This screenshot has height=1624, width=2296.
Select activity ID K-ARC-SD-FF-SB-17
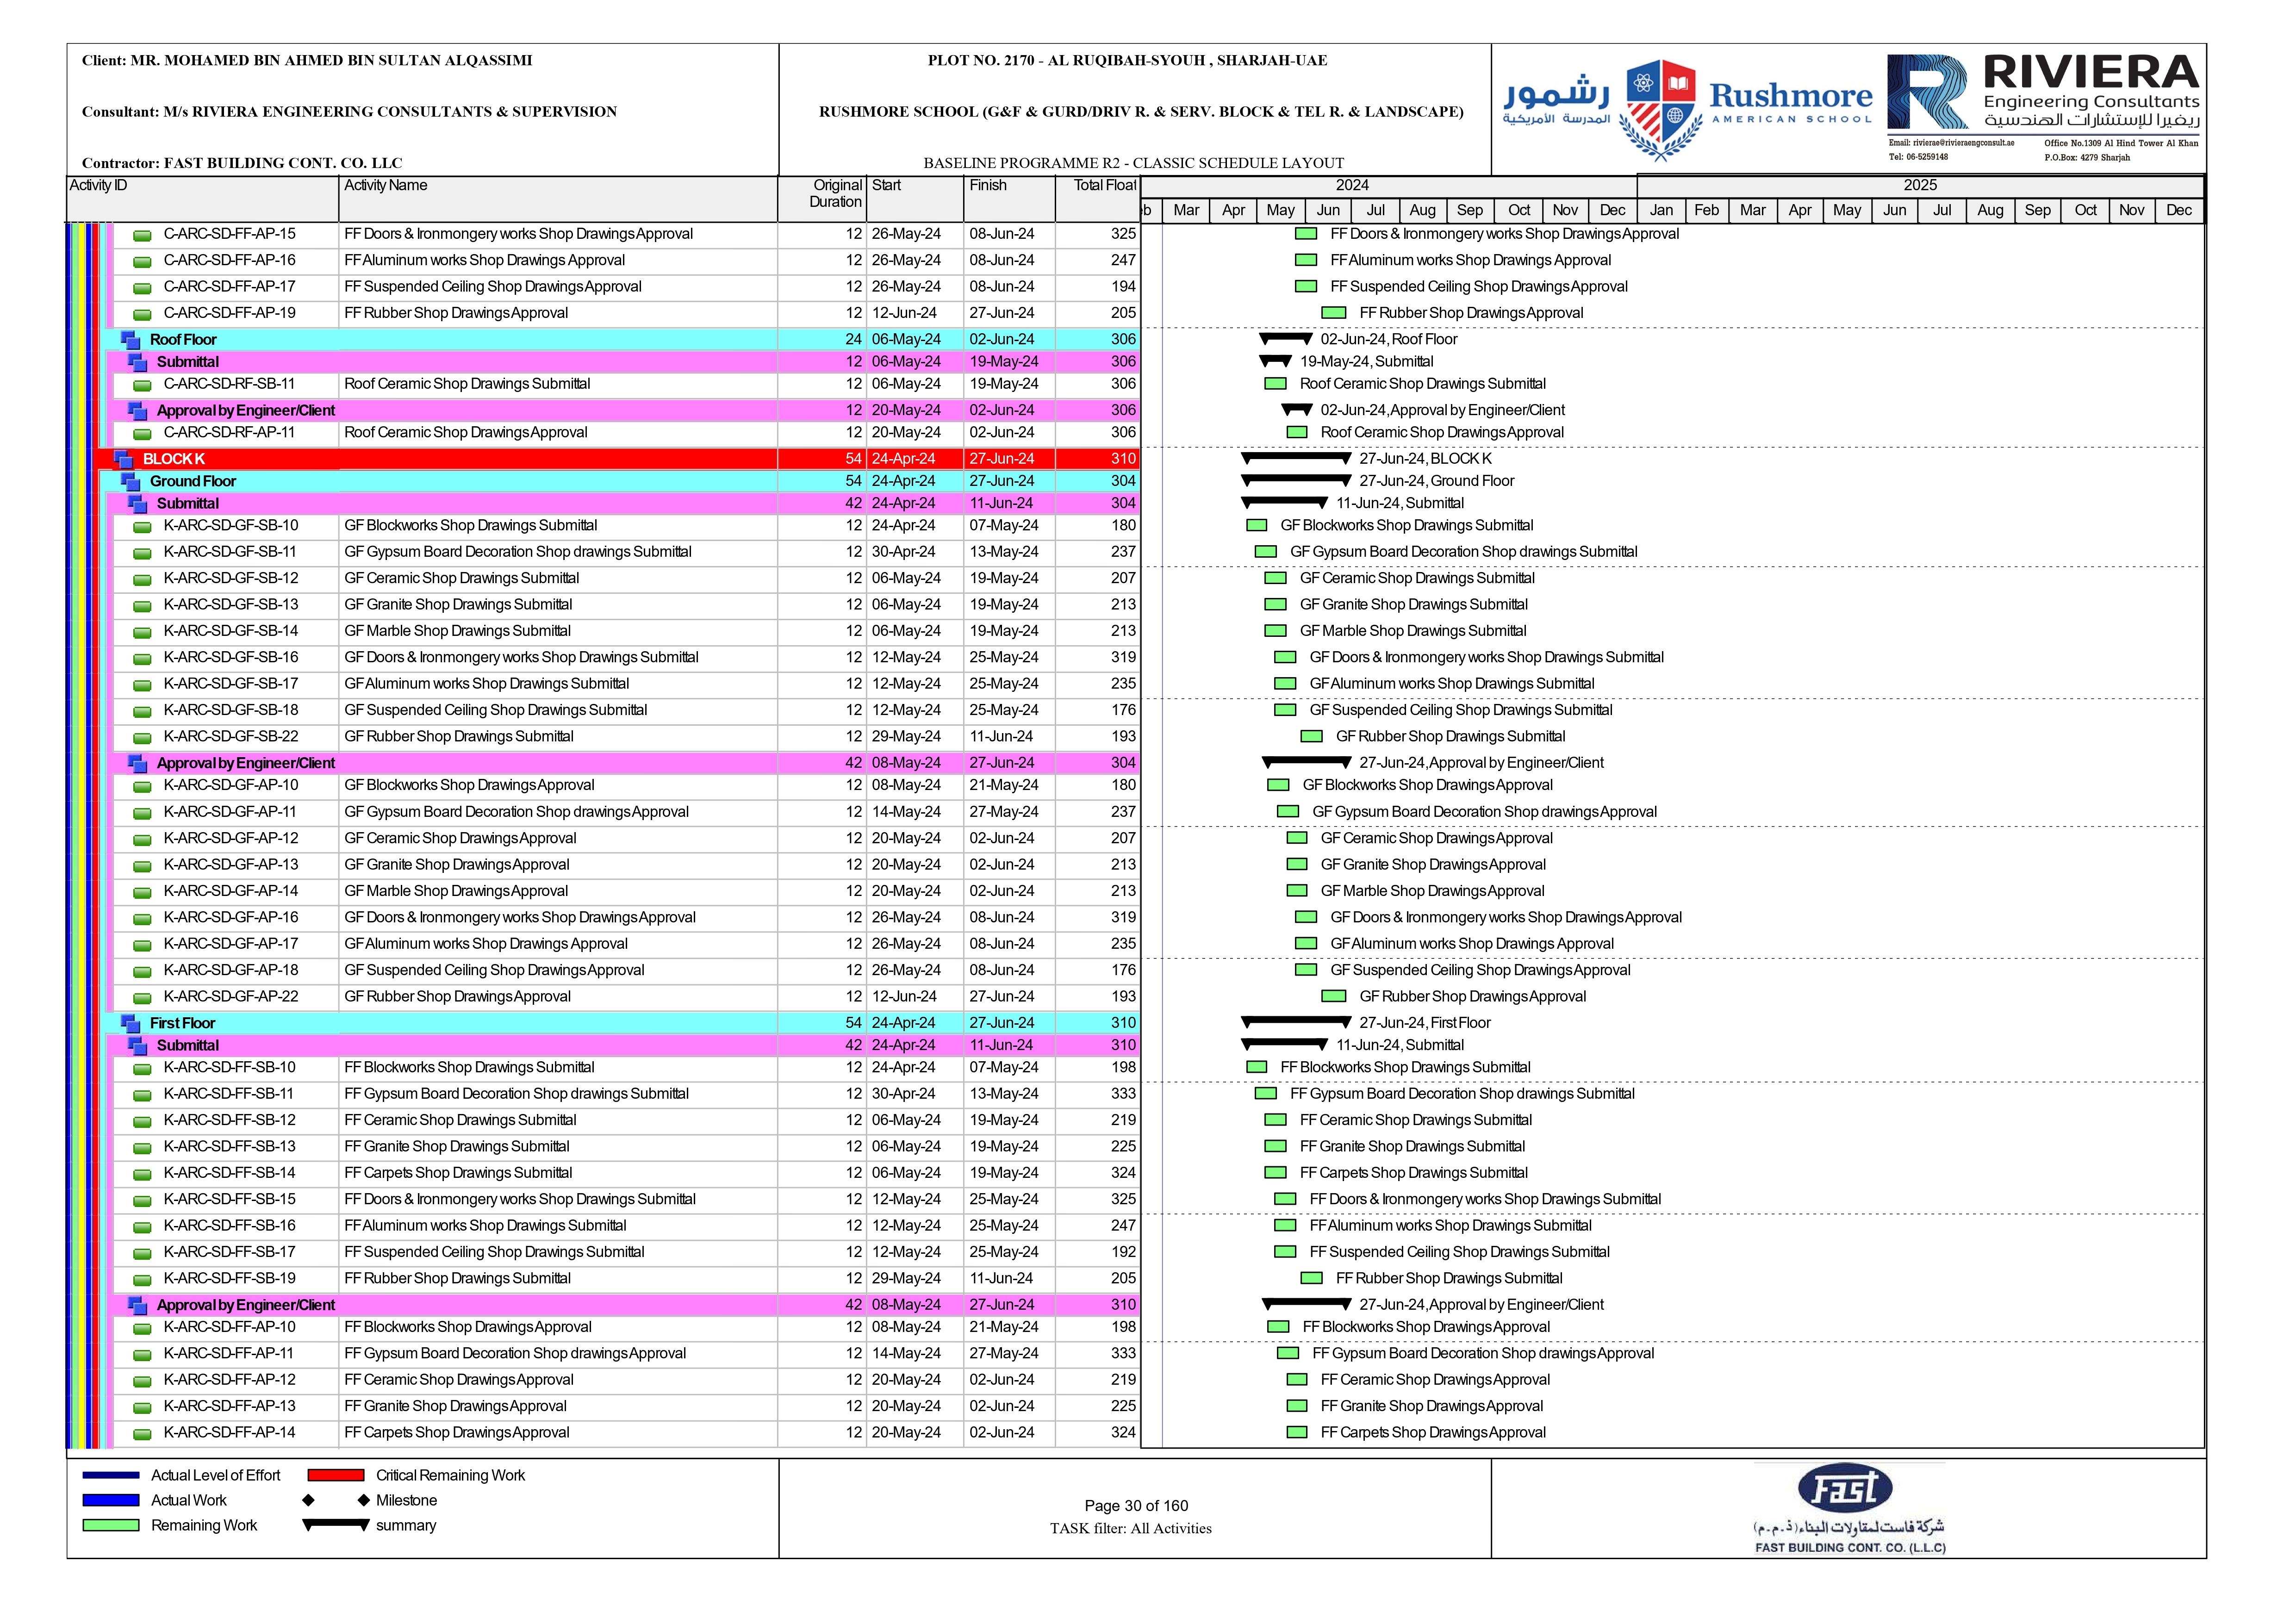click(230, 1252)
